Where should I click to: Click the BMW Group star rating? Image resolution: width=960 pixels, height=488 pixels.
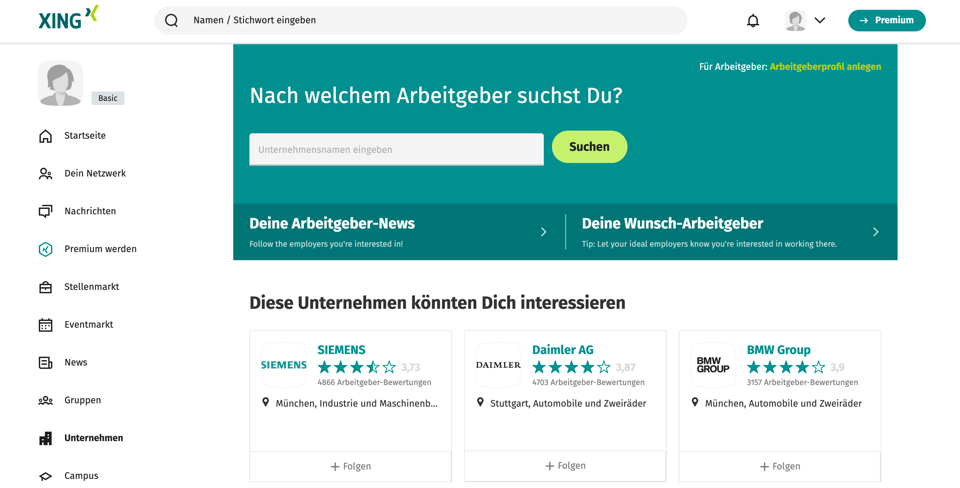786,367
